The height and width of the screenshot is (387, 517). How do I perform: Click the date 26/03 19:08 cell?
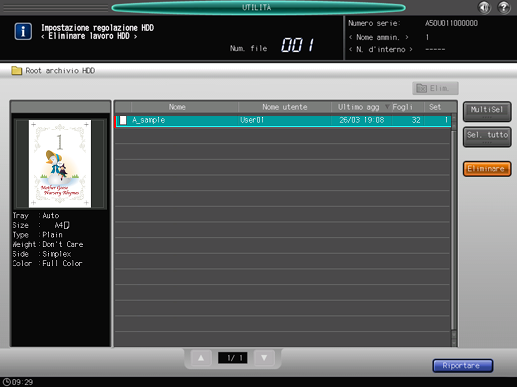362,120
